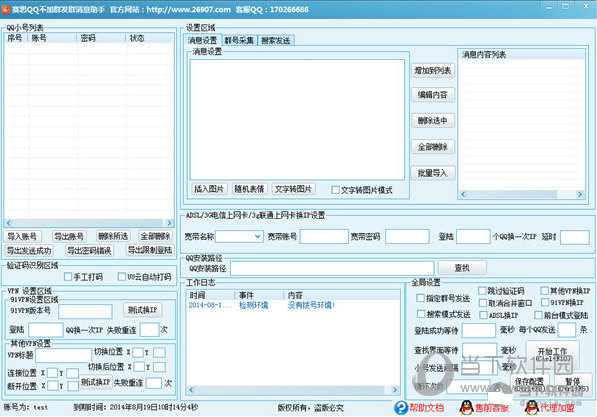This screenshot has width=597, height=417.
Task: Click the 增加到列表 button
Action: pyautogui.click(x=433, y=70)
